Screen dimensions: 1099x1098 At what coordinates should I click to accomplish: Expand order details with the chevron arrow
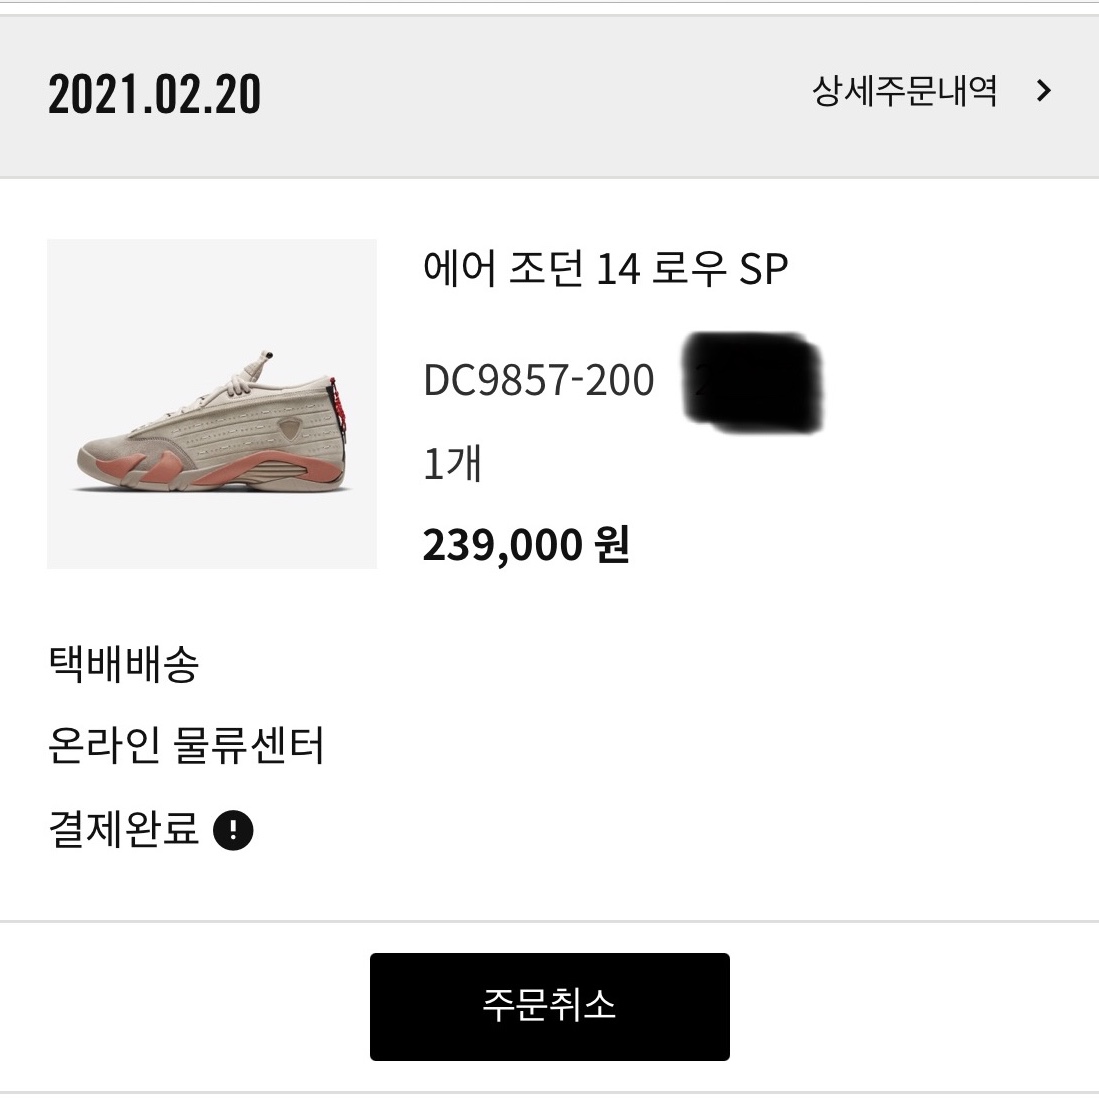point(1044,92)
